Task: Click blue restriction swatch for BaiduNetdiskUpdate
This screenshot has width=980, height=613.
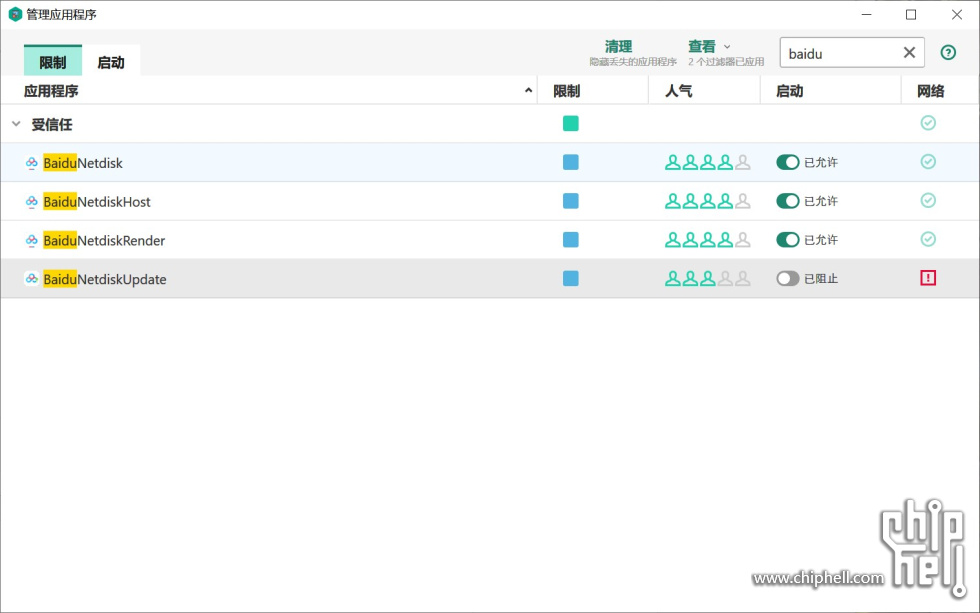Action: [571, 279]
